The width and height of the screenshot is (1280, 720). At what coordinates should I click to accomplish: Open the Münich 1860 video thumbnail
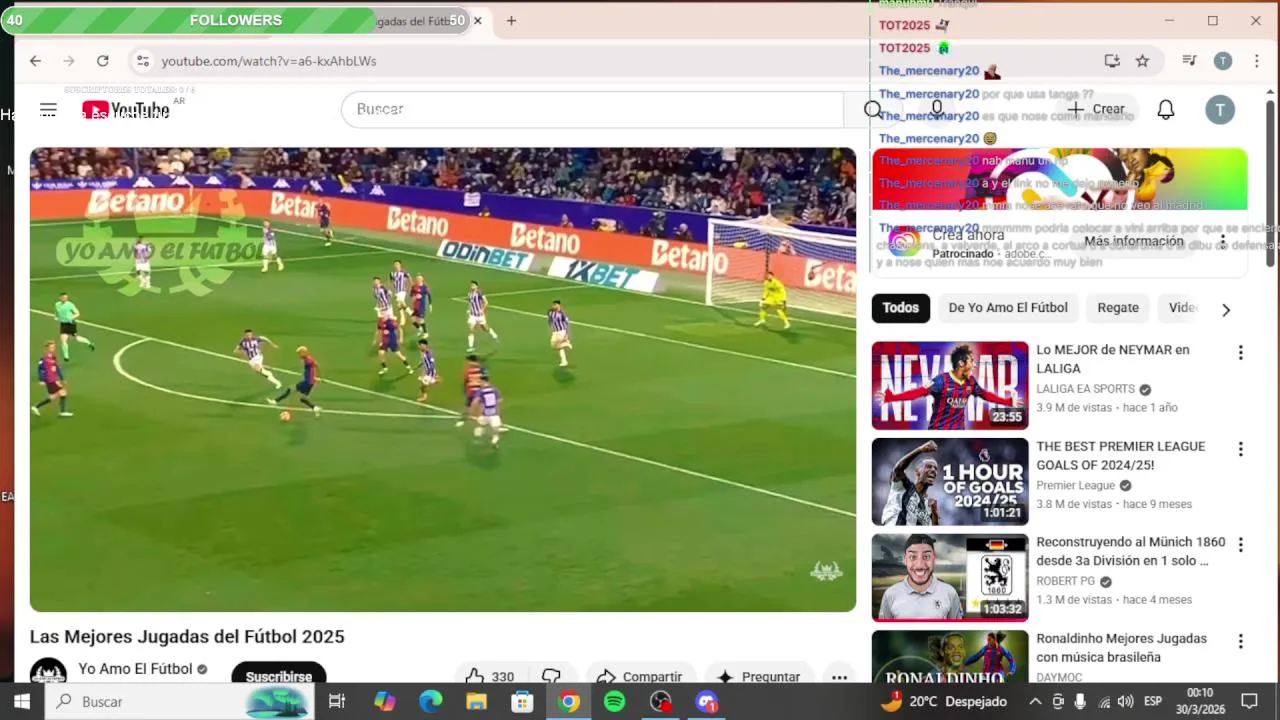[950, 578]
